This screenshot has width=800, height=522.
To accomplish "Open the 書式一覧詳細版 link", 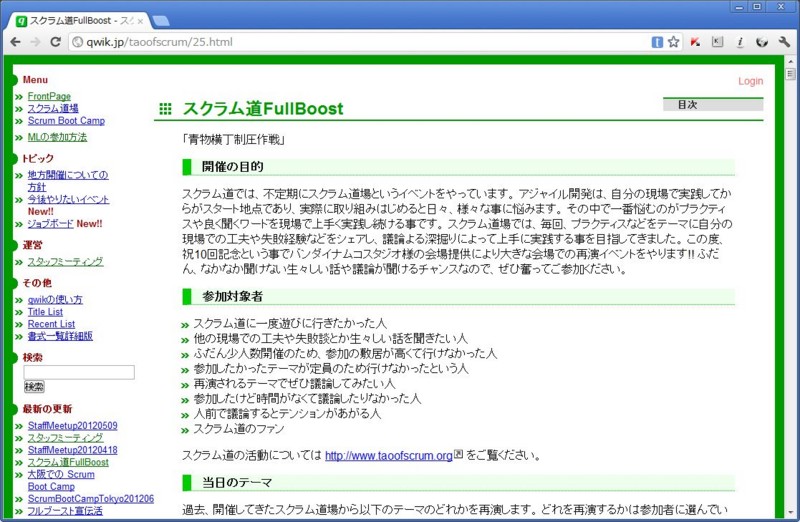I will [60, 336].
